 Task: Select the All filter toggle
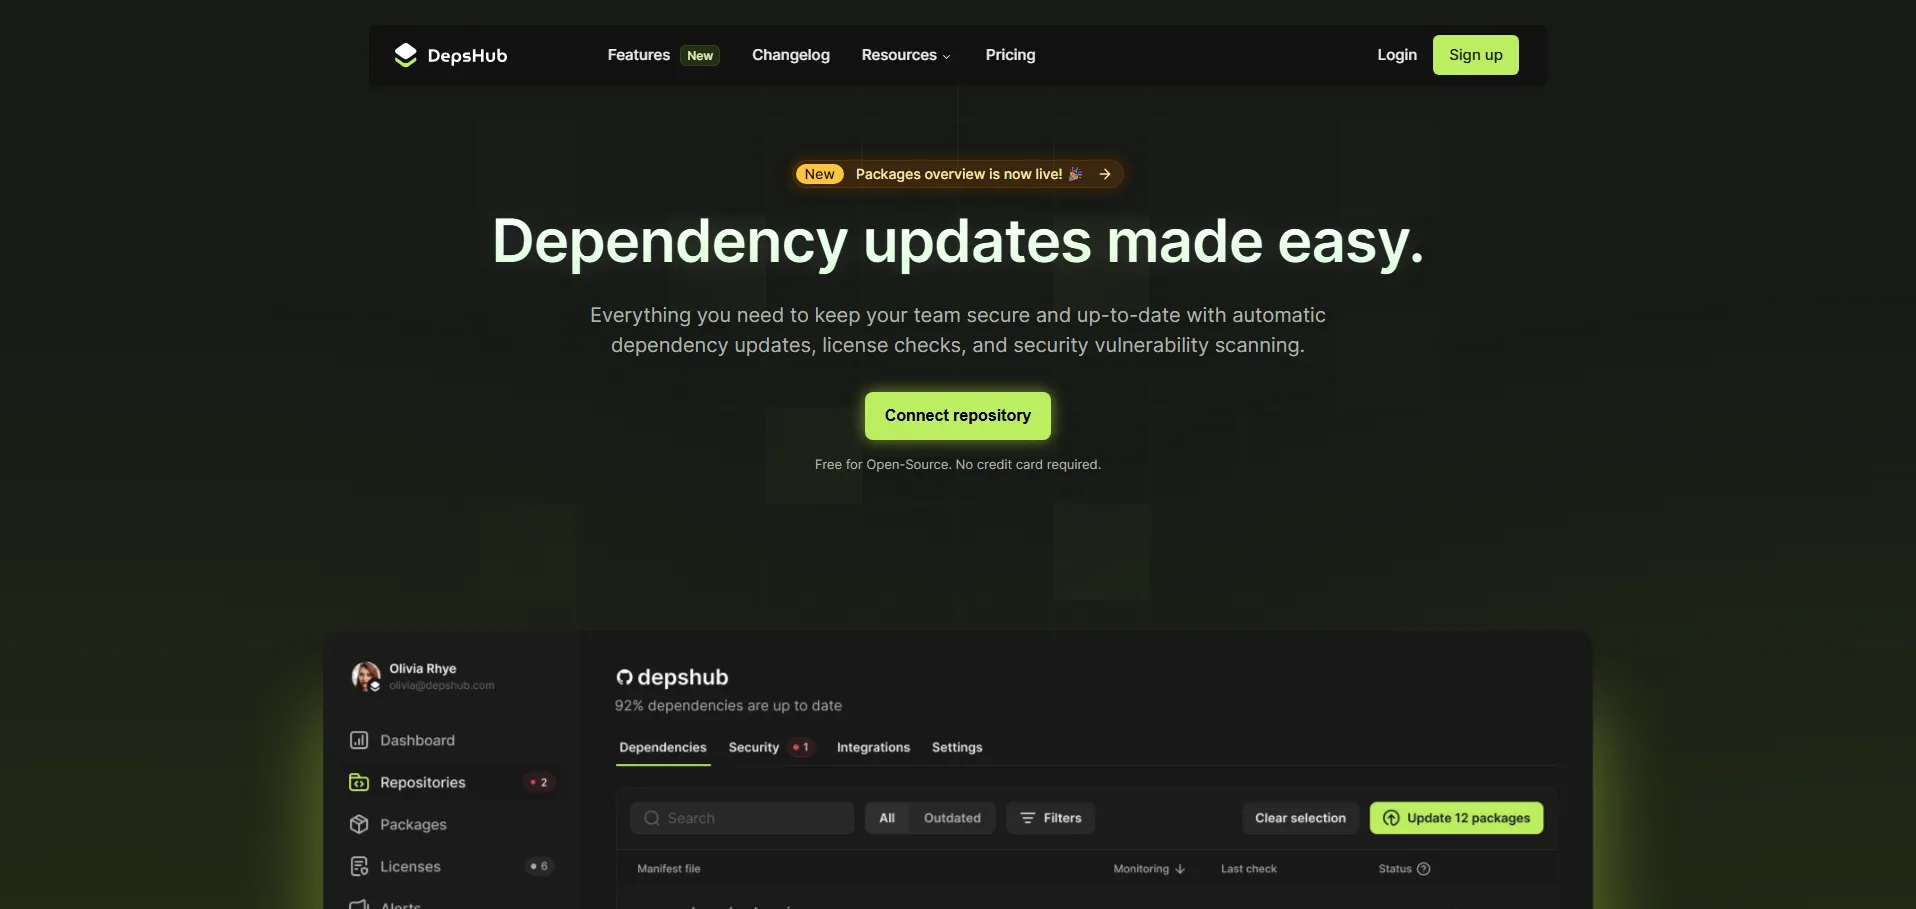click(887, 818)
